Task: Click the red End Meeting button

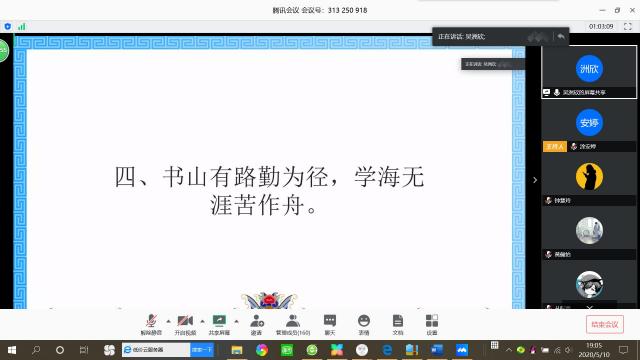Action: (605, 324)
